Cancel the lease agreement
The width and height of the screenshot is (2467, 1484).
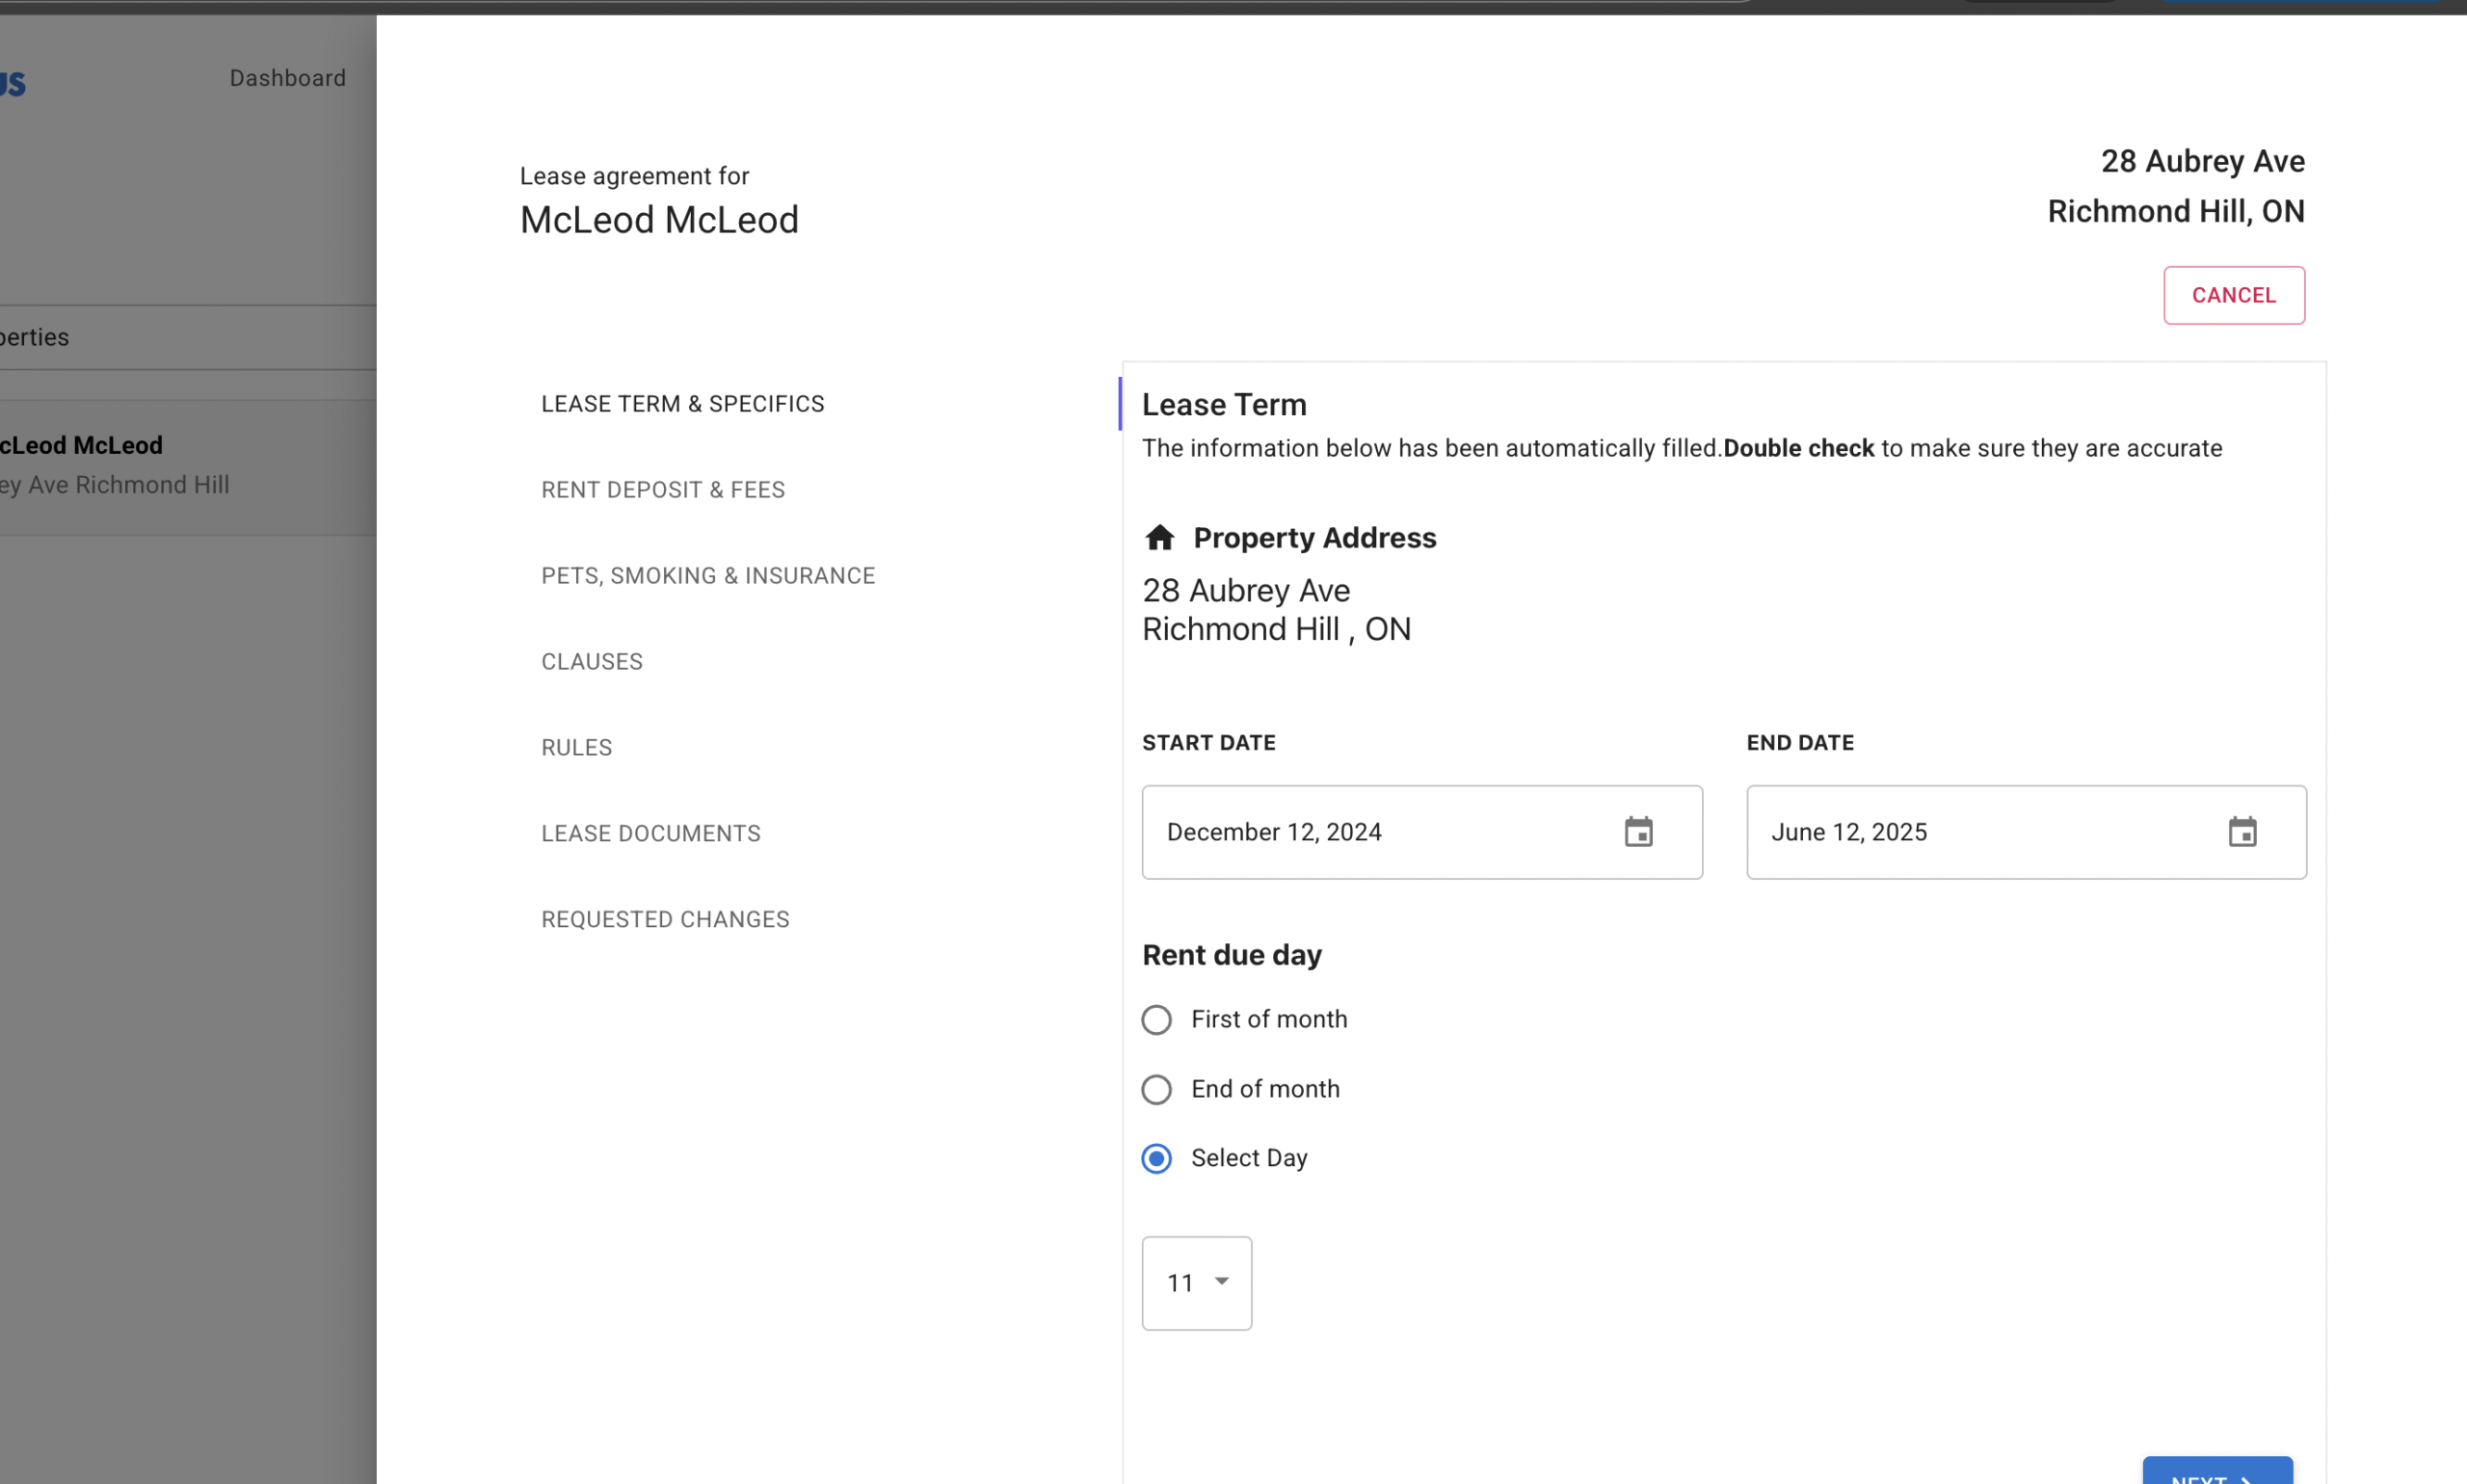pyautogui.click(x=2232, y=295)
